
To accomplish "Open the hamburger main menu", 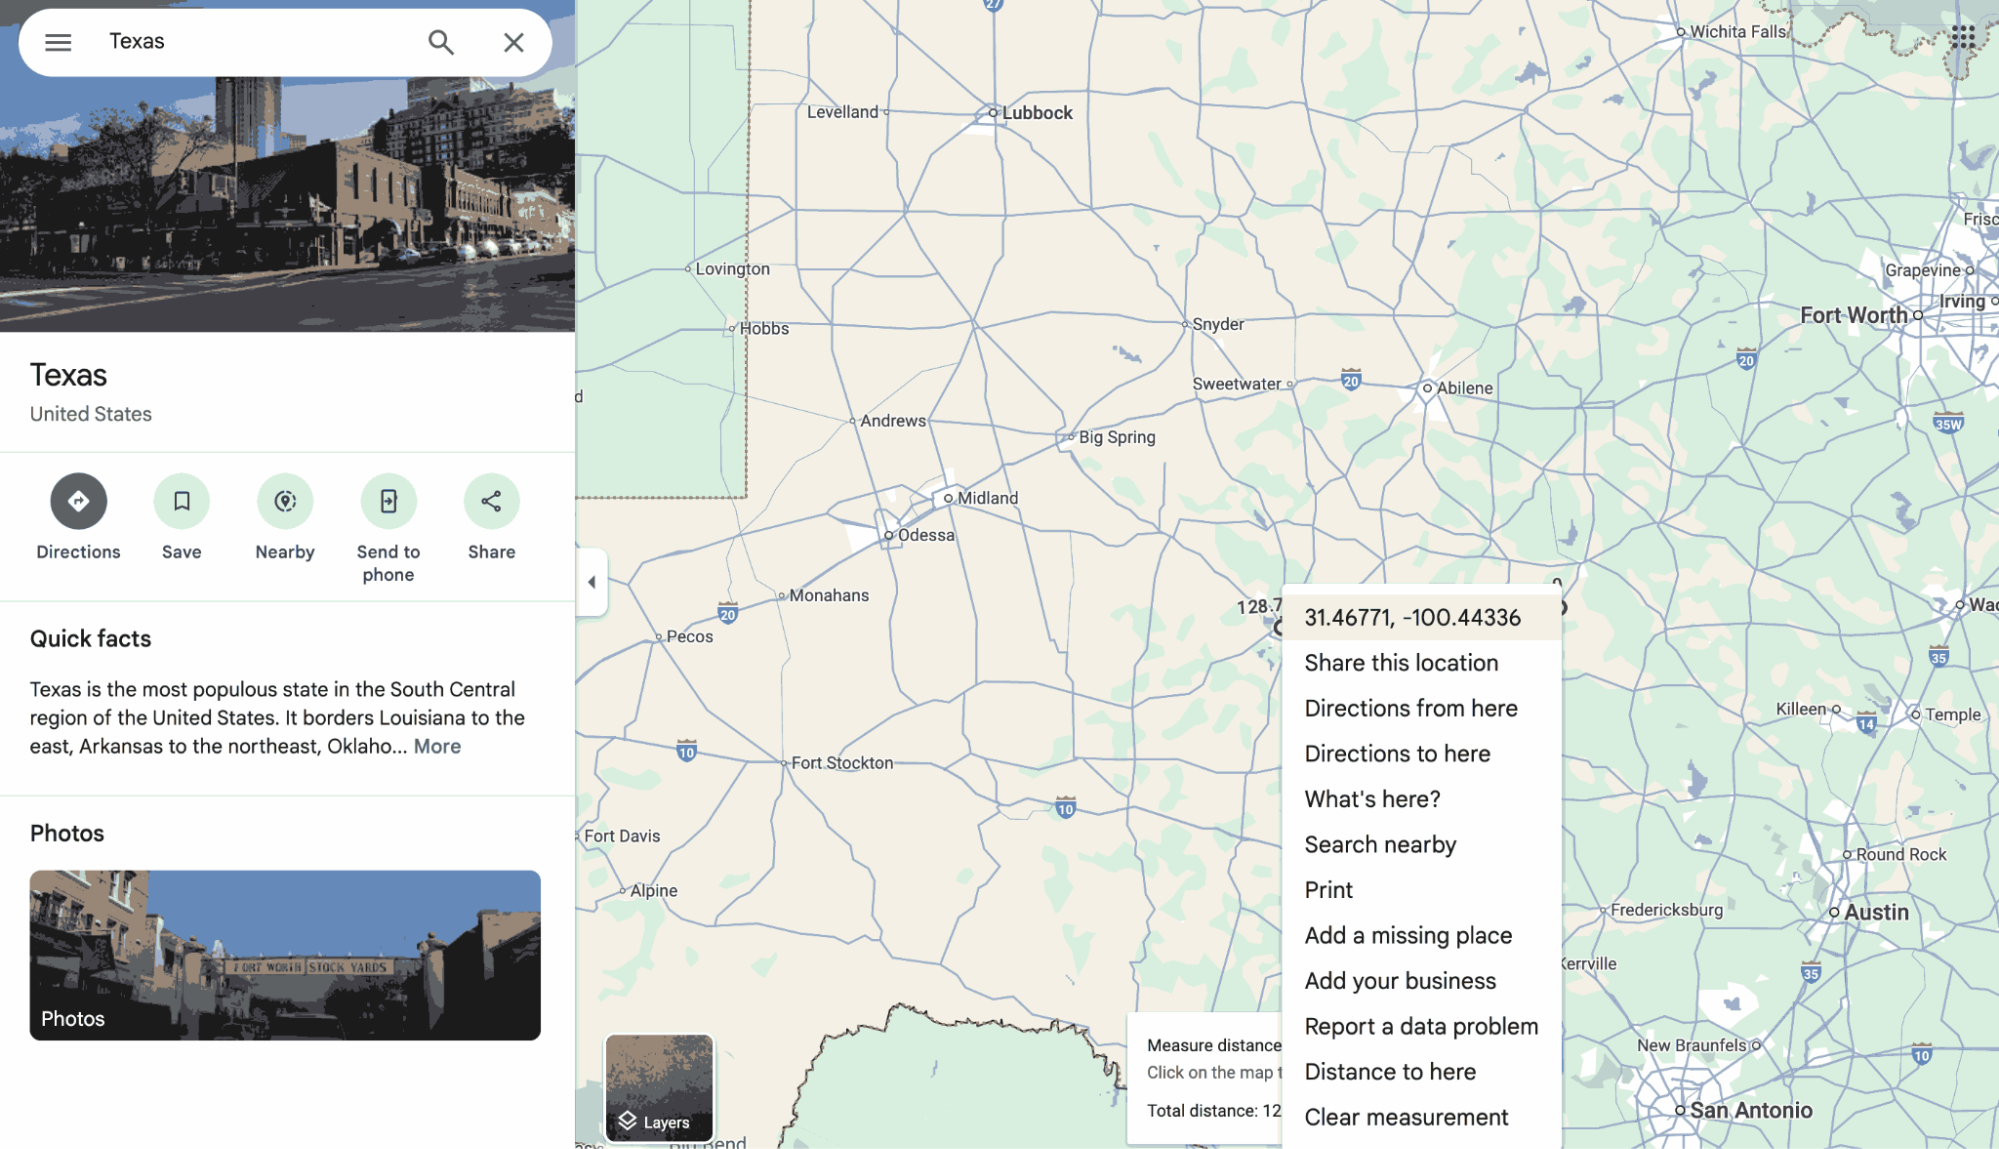I will [x=58, y=42].
